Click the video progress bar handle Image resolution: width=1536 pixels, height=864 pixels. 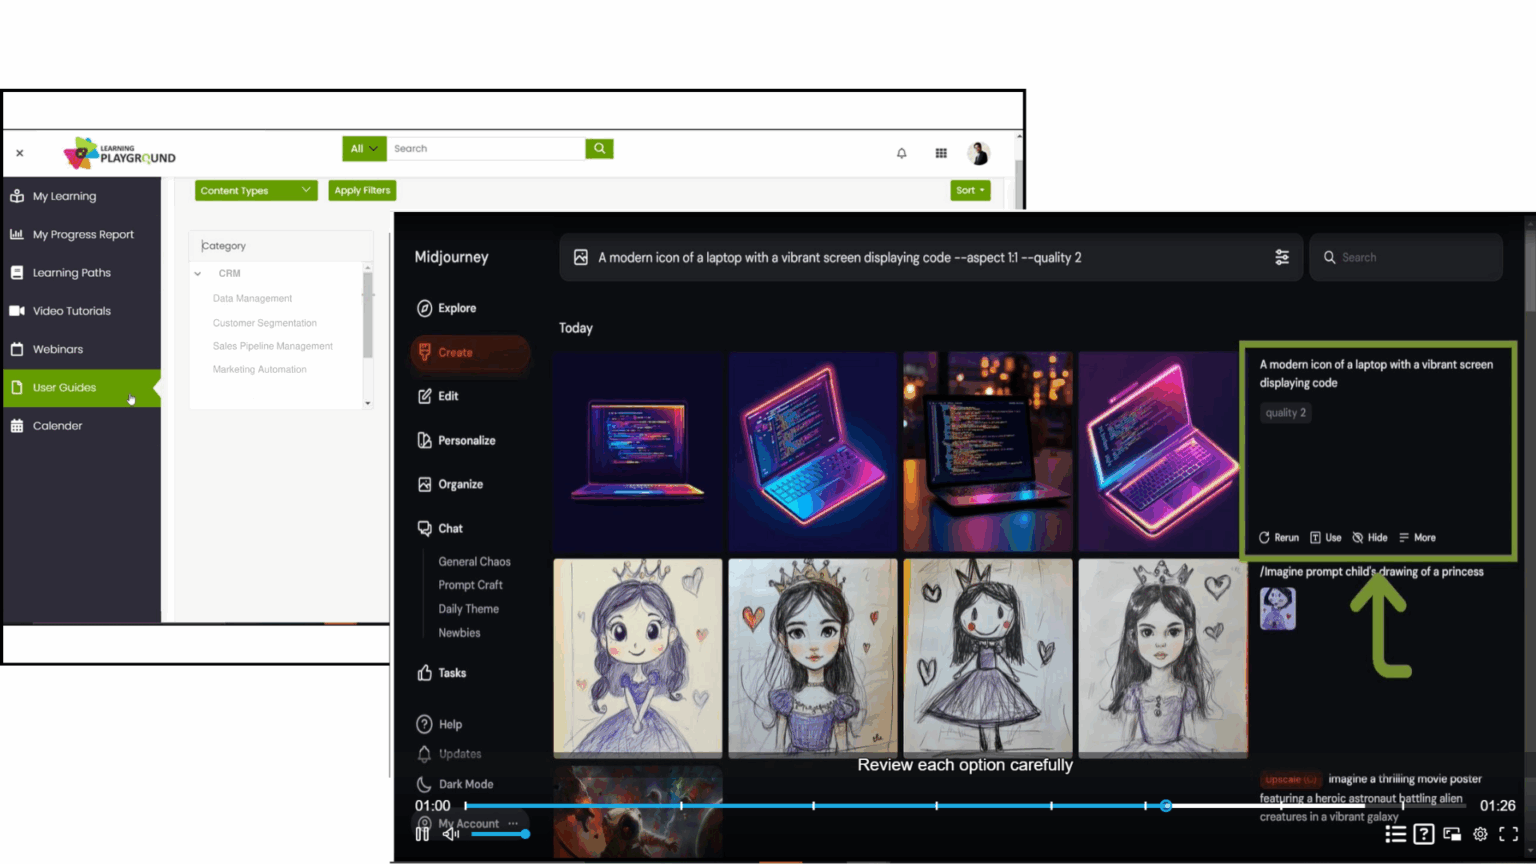point(1166,805)
